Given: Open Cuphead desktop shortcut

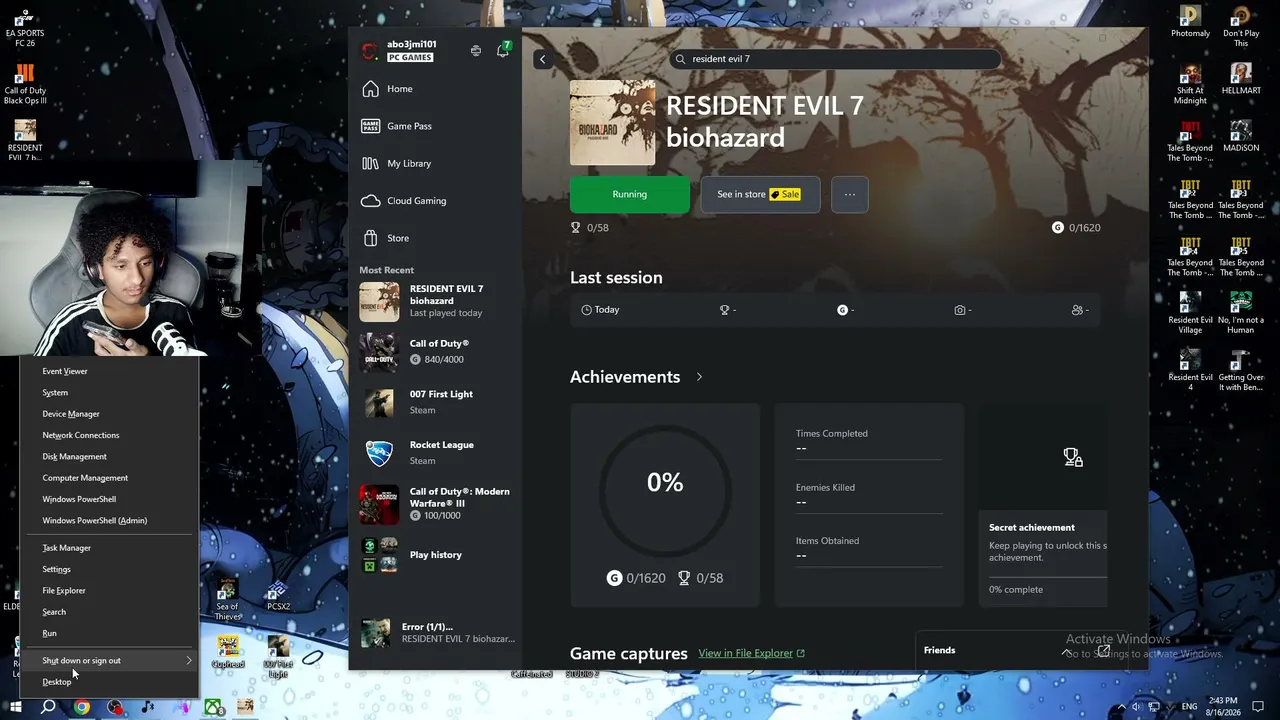Looking at the screenshot, I should pyautogui.click(x=228, y=653).
